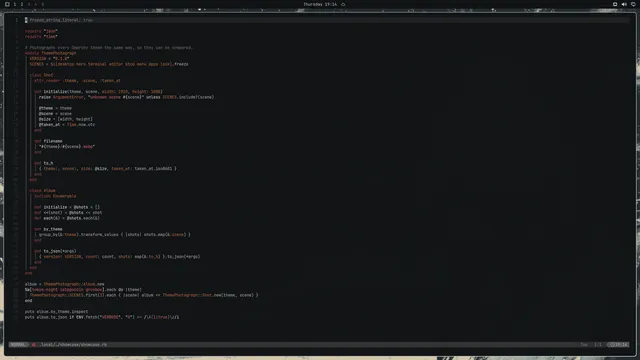Screen dimensions: 640x360
Task: Click the line number 1 in the gutter
Action: 16,20
